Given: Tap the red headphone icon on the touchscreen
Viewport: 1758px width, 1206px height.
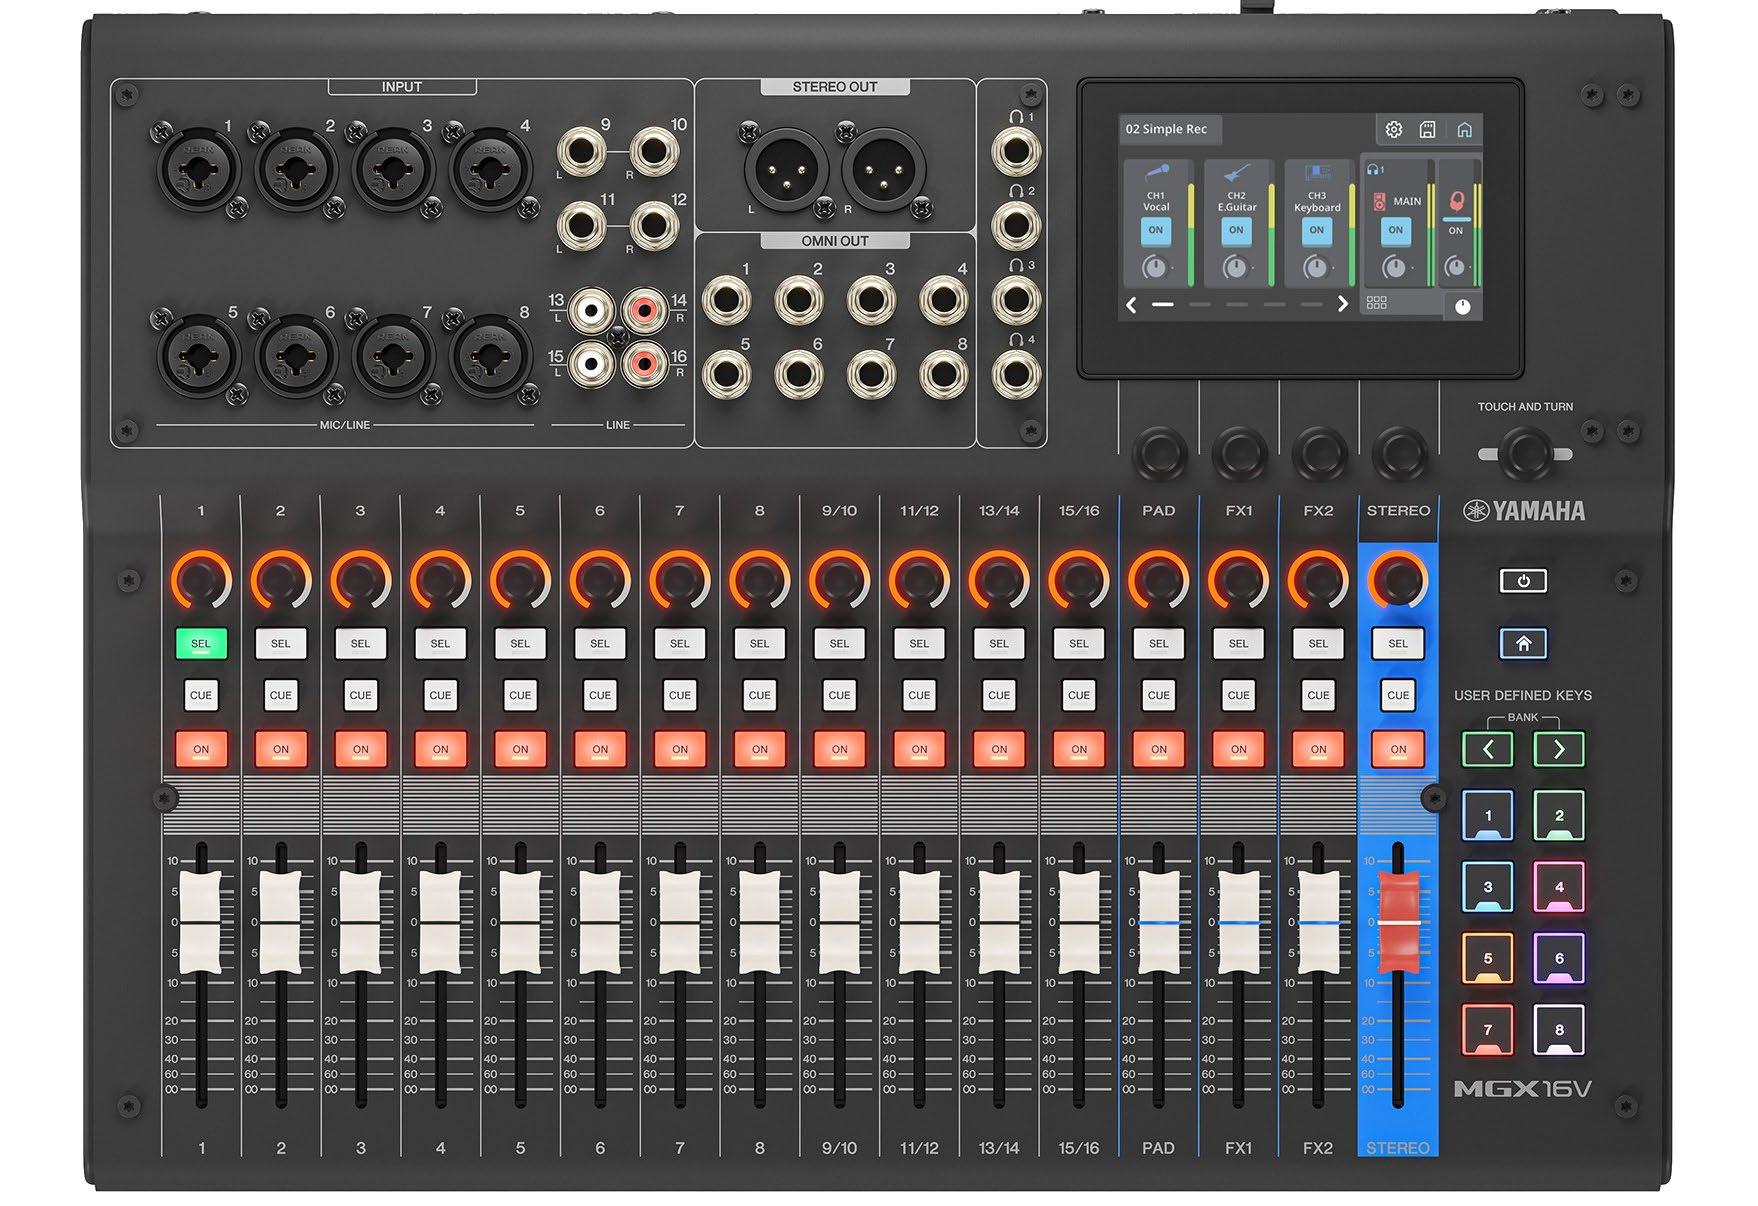Looking at the screenshot, I should [1456, 201].
